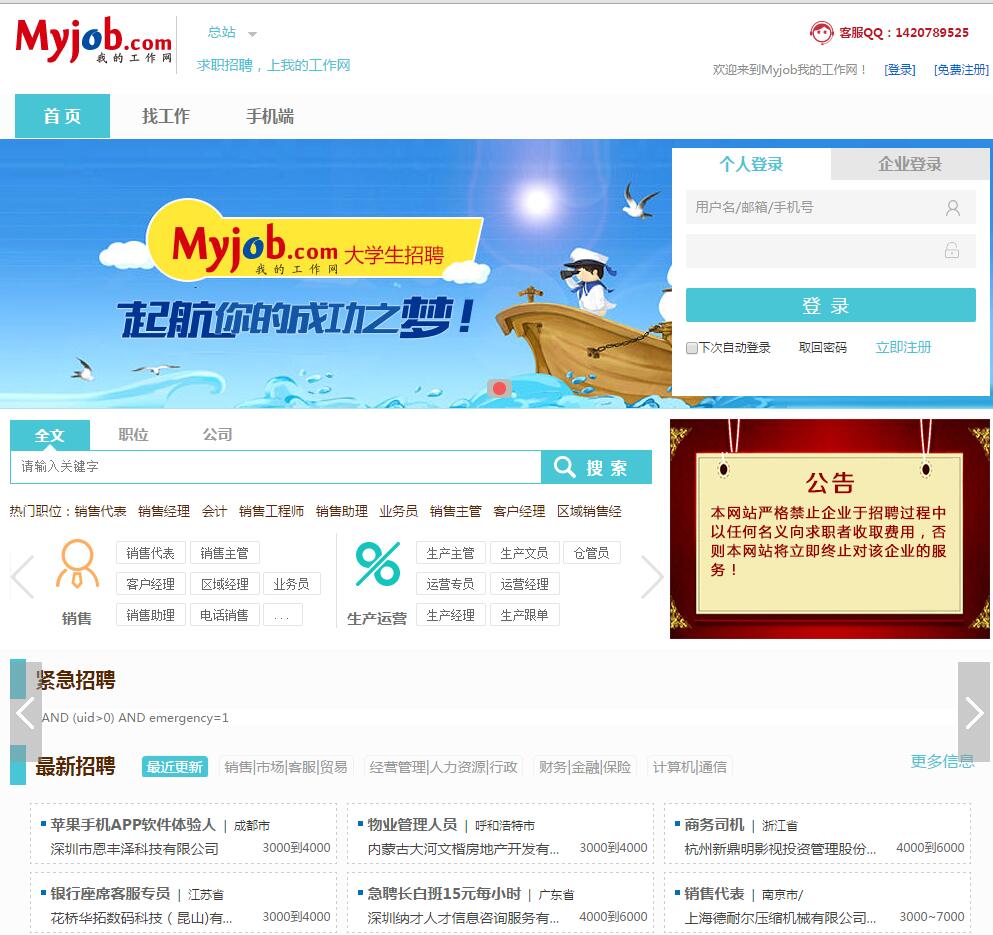Choose the 运营经理 category tag

[524, 584]
